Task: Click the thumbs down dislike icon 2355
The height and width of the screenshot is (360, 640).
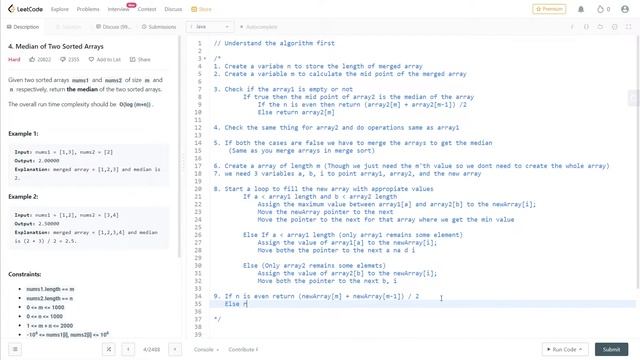Action: point(63,60)
